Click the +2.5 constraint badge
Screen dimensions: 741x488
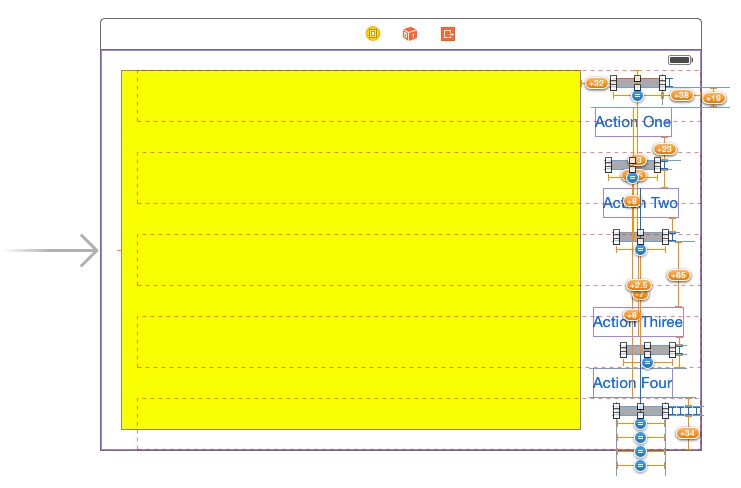639,285
